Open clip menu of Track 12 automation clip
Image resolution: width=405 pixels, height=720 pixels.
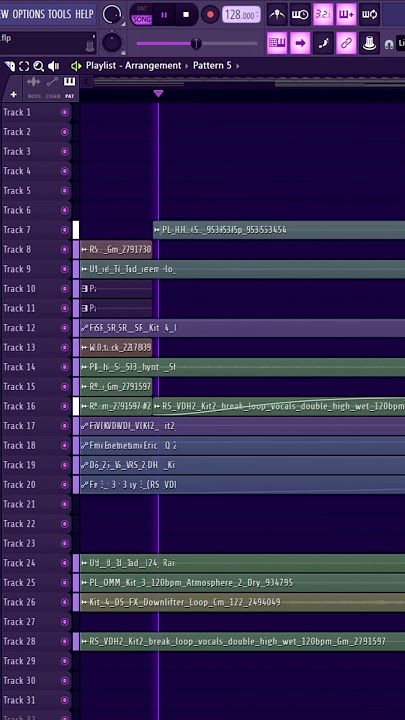click(x=84, y=328)
